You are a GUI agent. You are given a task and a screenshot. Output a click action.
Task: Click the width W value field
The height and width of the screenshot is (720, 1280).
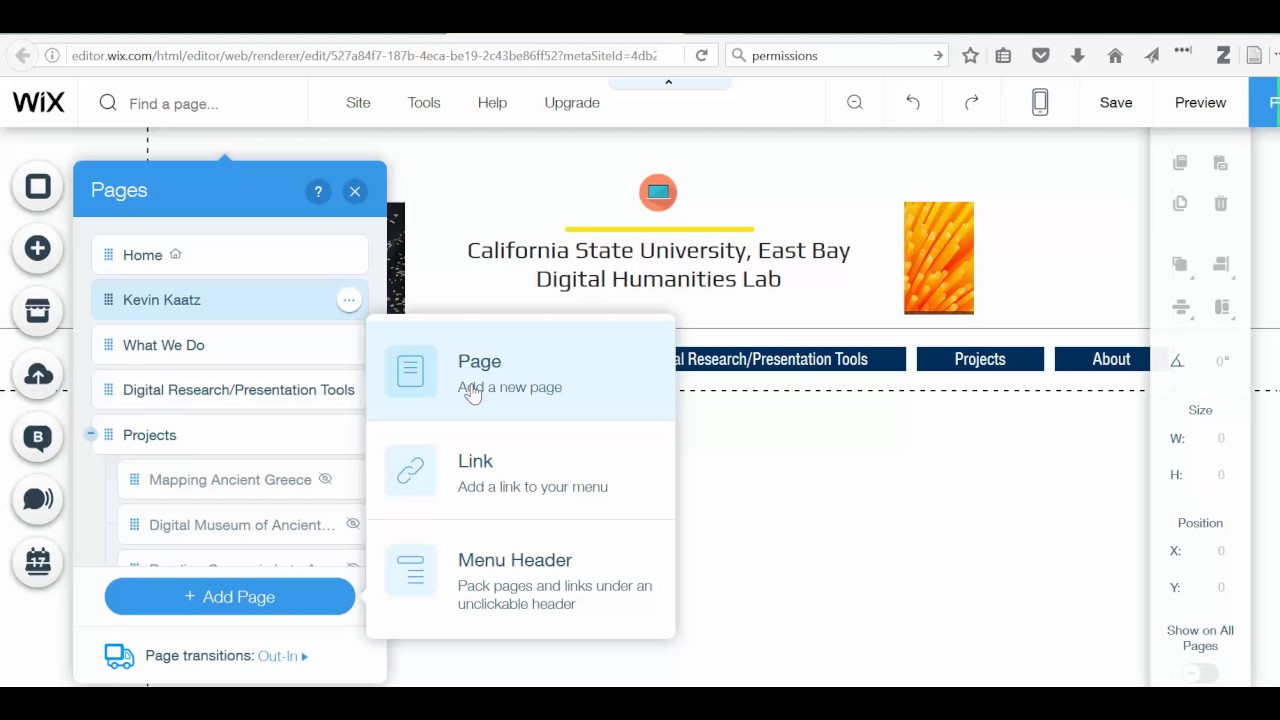click(1221, 438)
